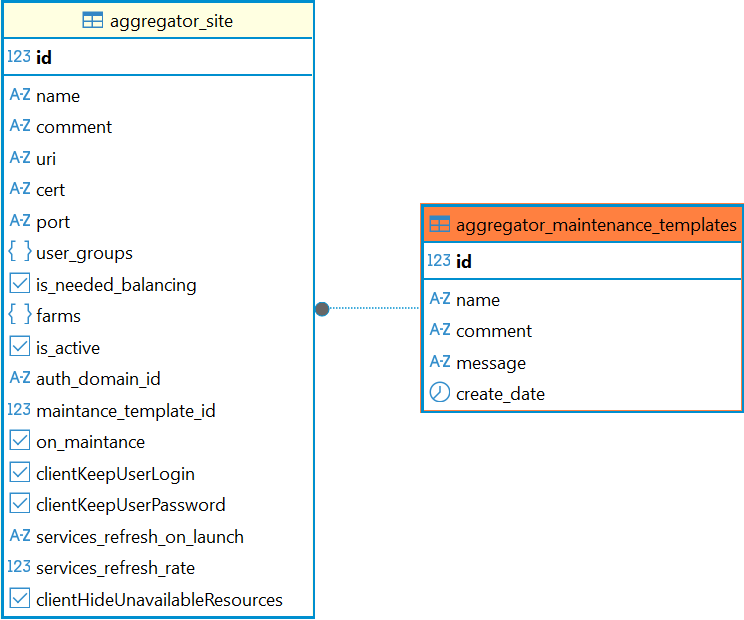
Task: Select the services_refresh_rate column
Action: [115, 568]
